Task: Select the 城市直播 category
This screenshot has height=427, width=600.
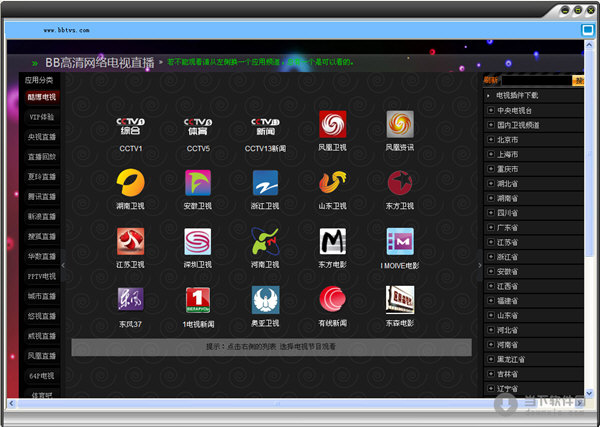Action: (42, 296)
